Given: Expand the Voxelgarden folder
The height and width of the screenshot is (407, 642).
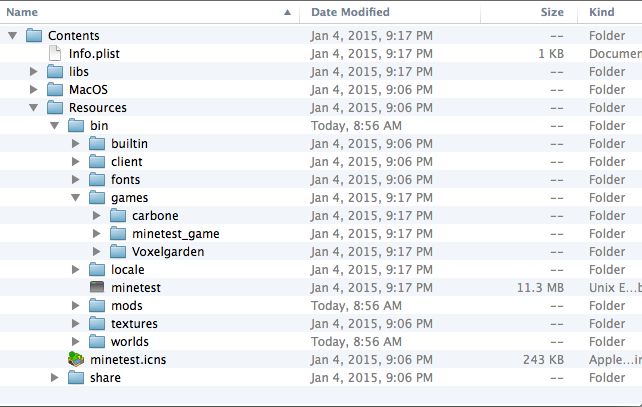Looking at the screenshot, I should coord(97,252).
